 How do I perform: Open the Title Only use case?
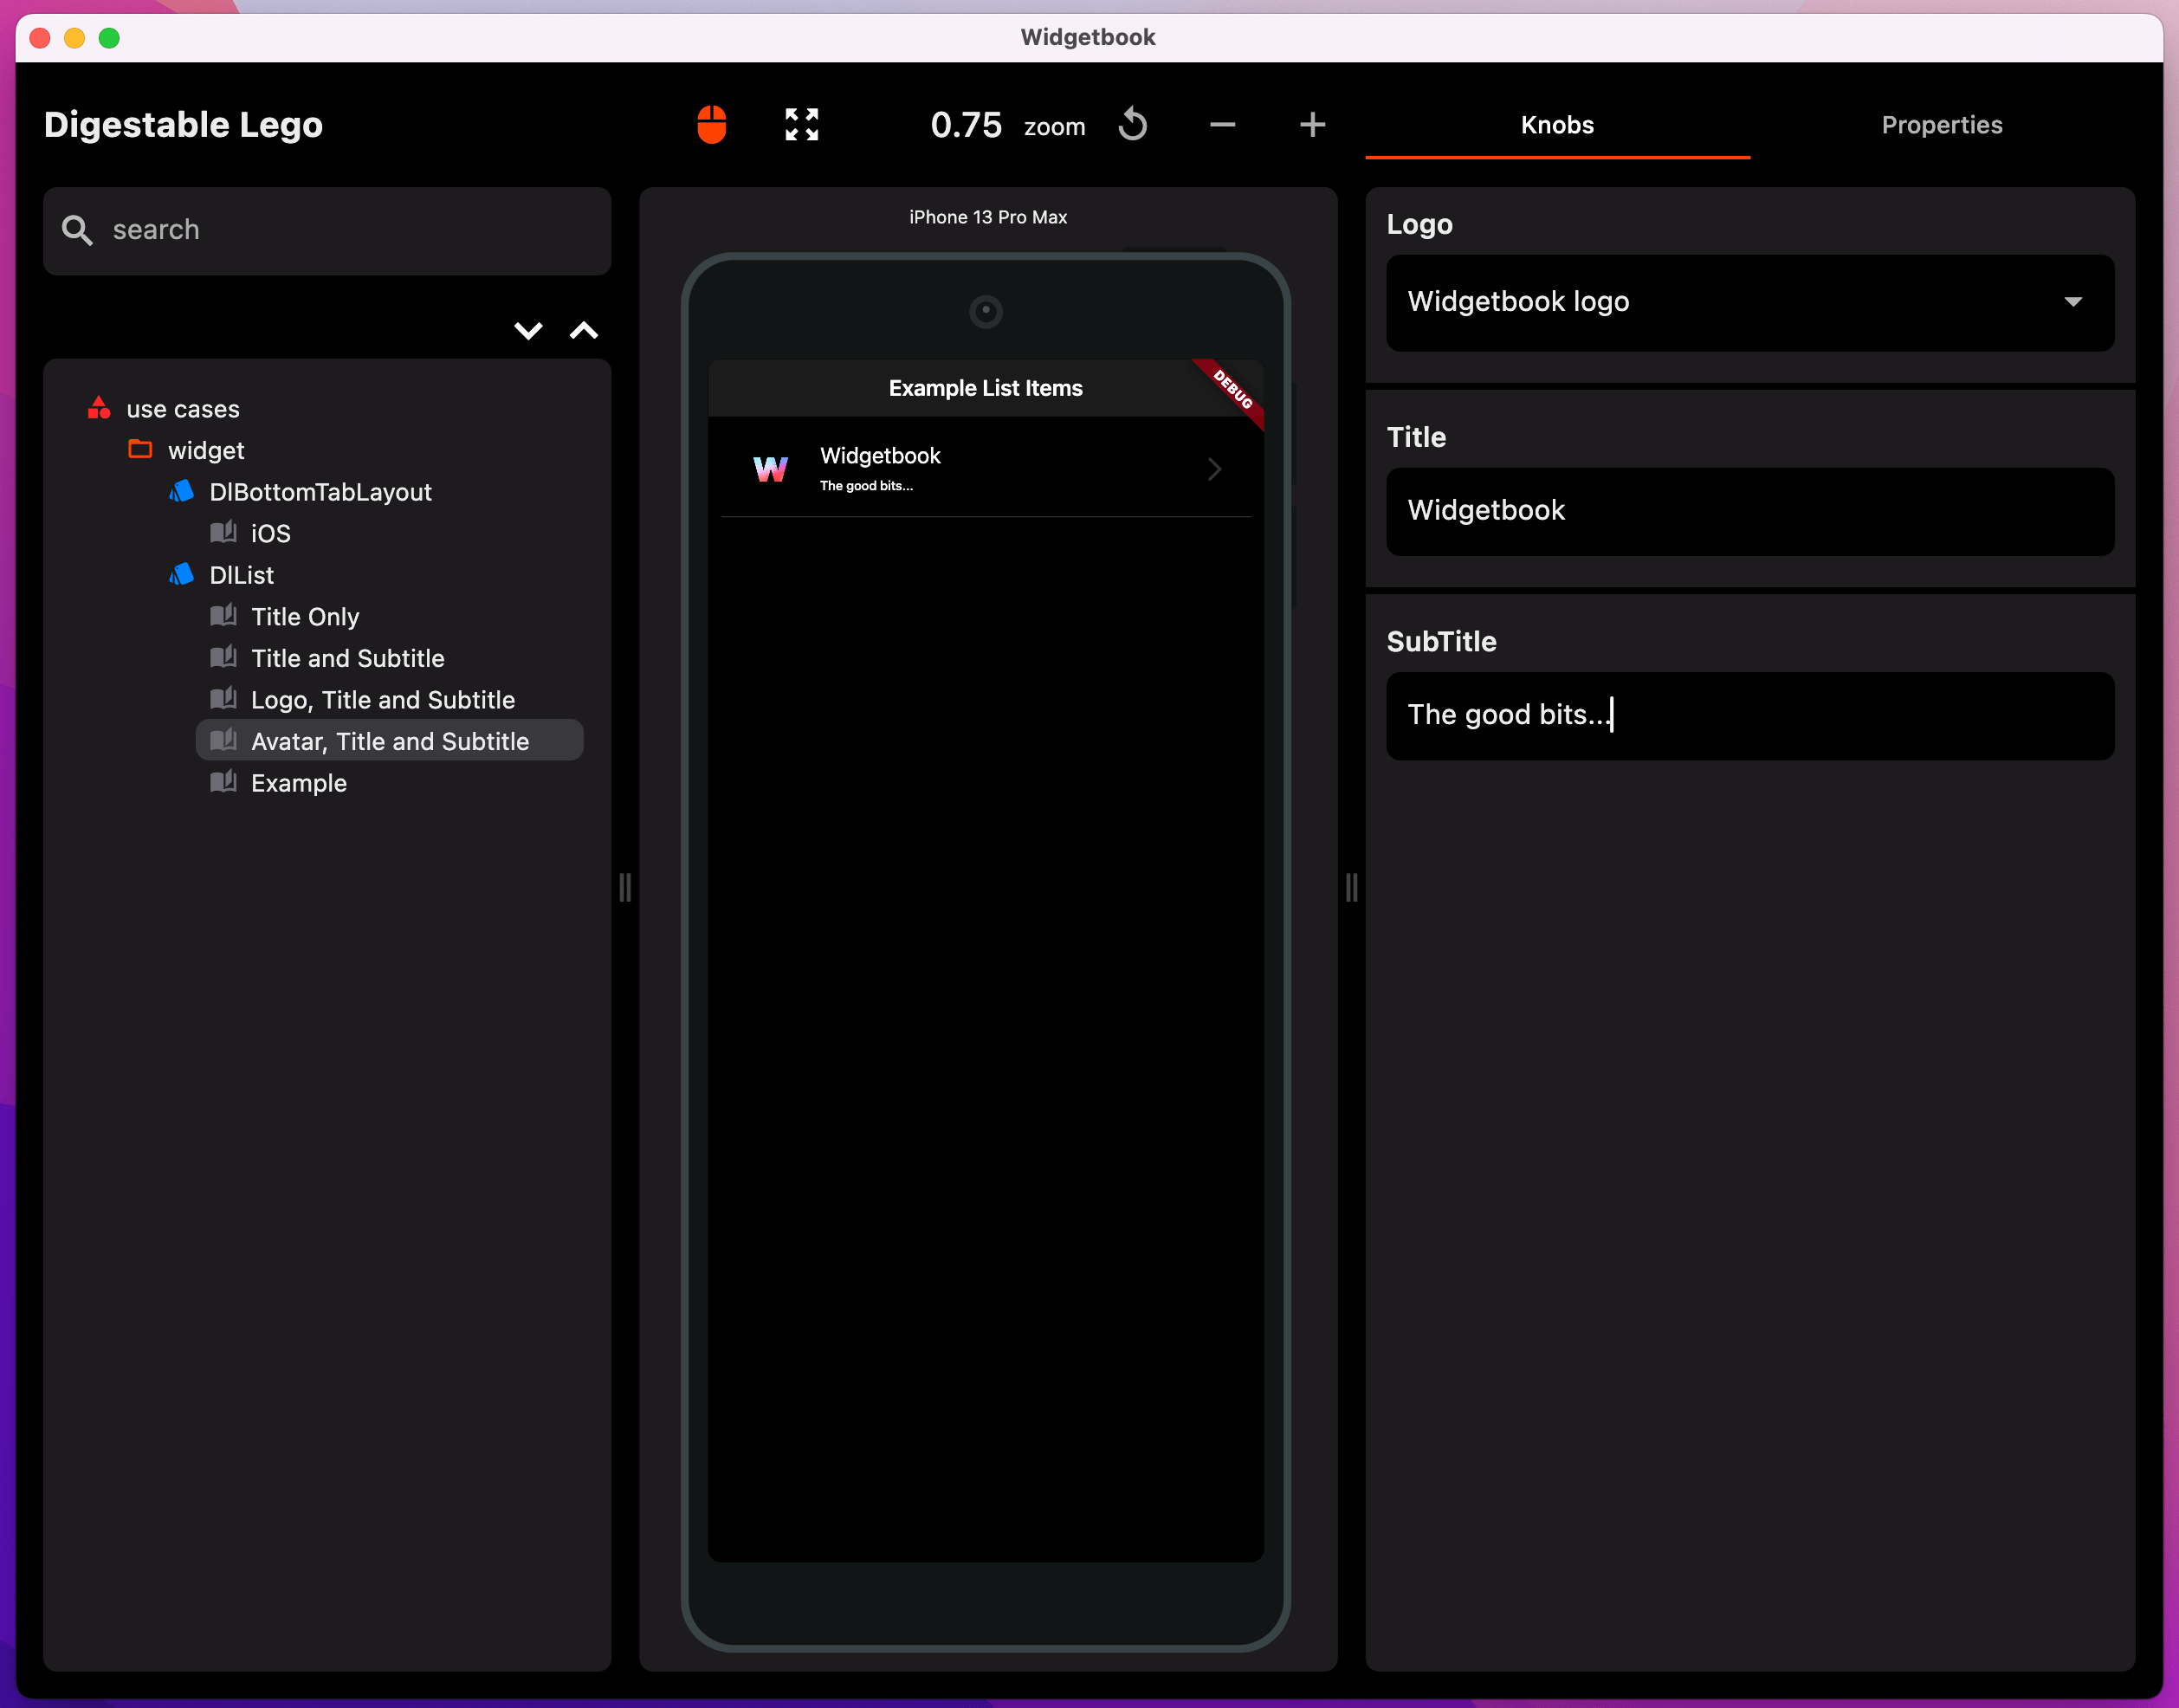pos(304,617)
